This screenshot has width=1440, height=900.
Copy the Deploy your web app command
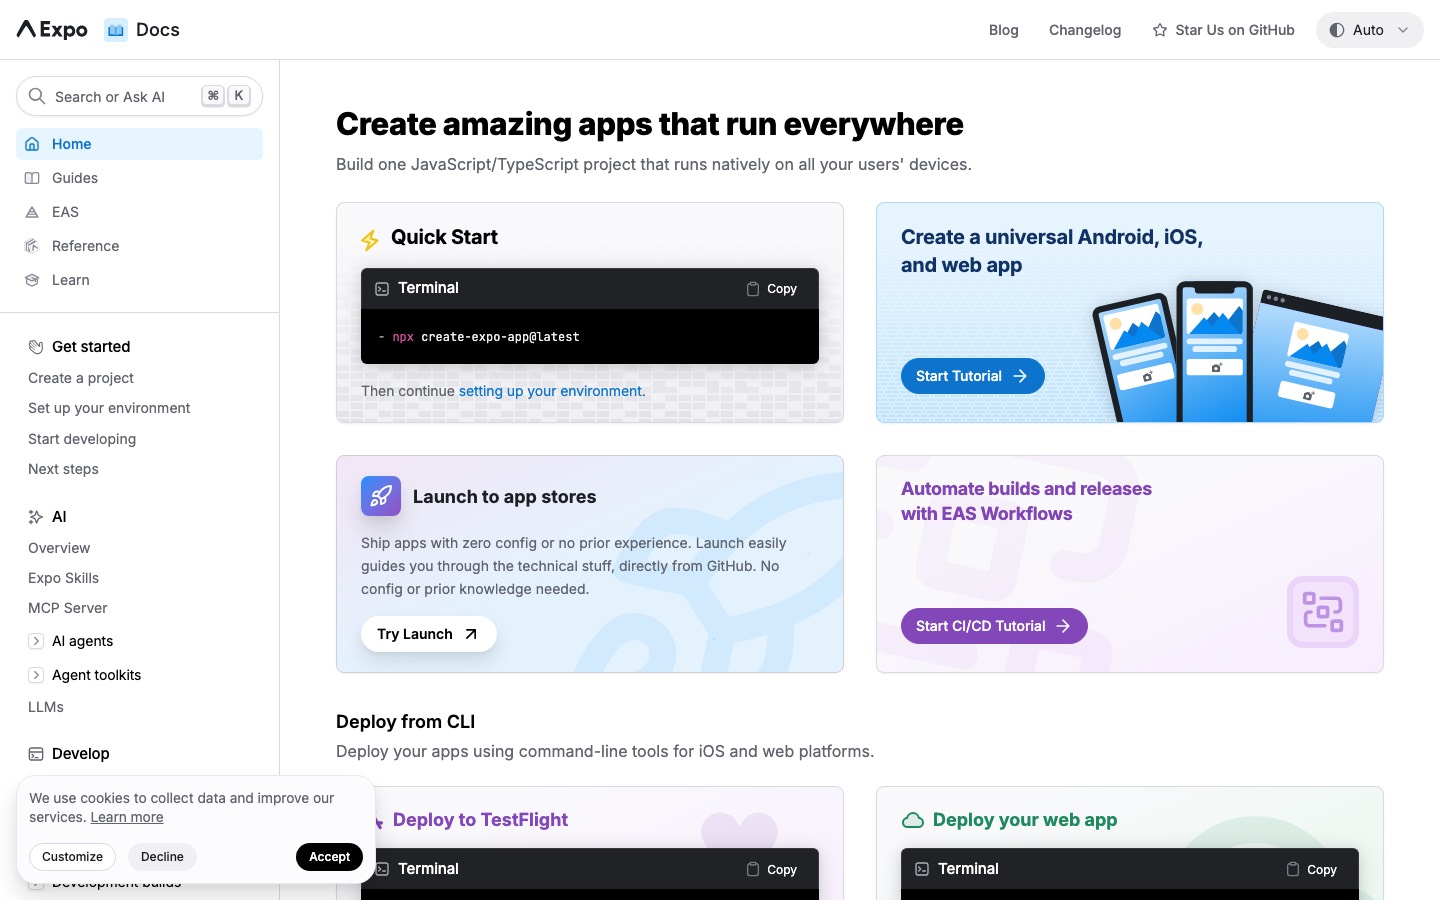[1312, 870]
